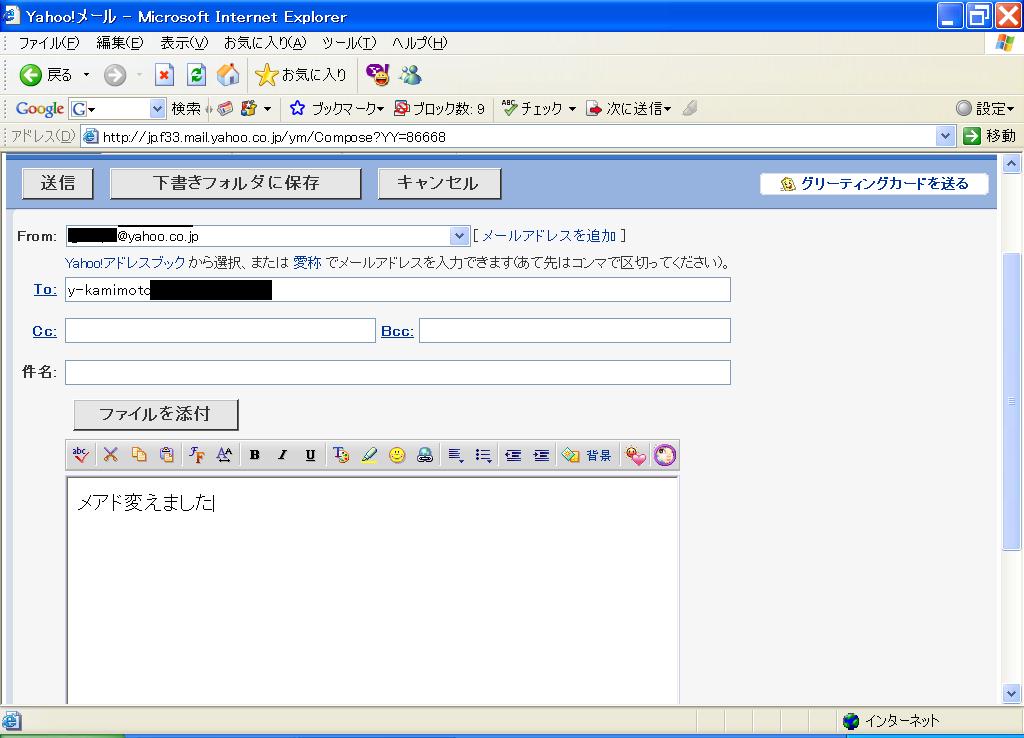Open the Back history dropdown arrow
The height and width of the screenshot is (738, 1024).
(x=86, y=75)
